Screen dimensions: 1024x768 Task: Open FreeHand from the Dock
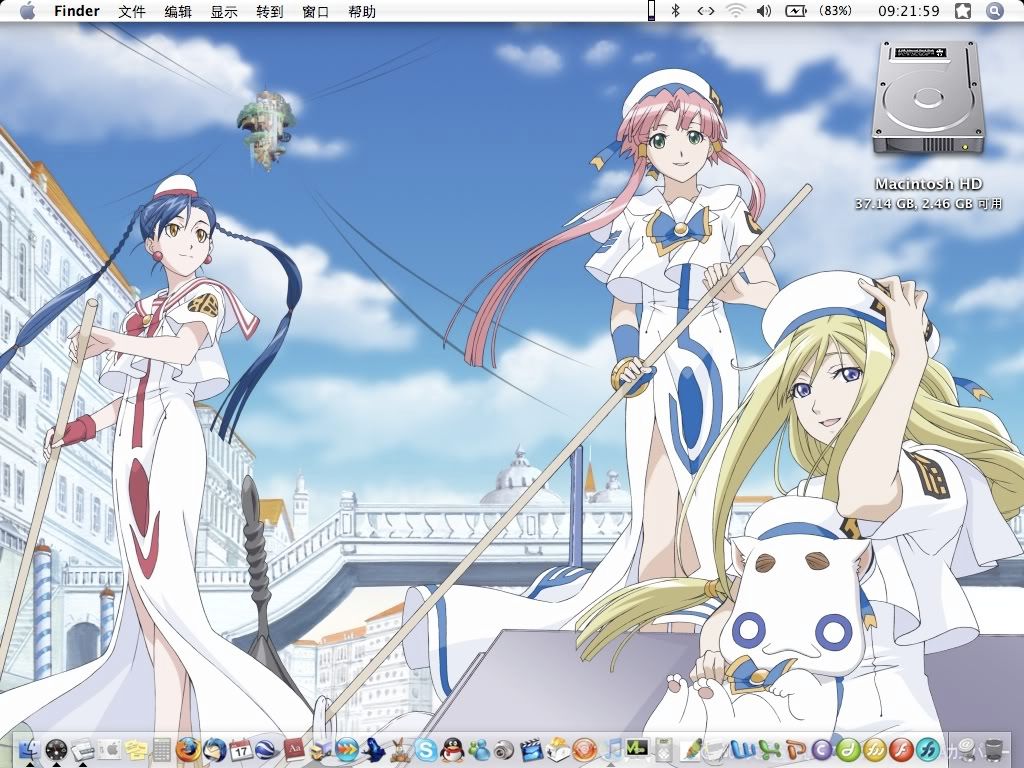point(927,750)
